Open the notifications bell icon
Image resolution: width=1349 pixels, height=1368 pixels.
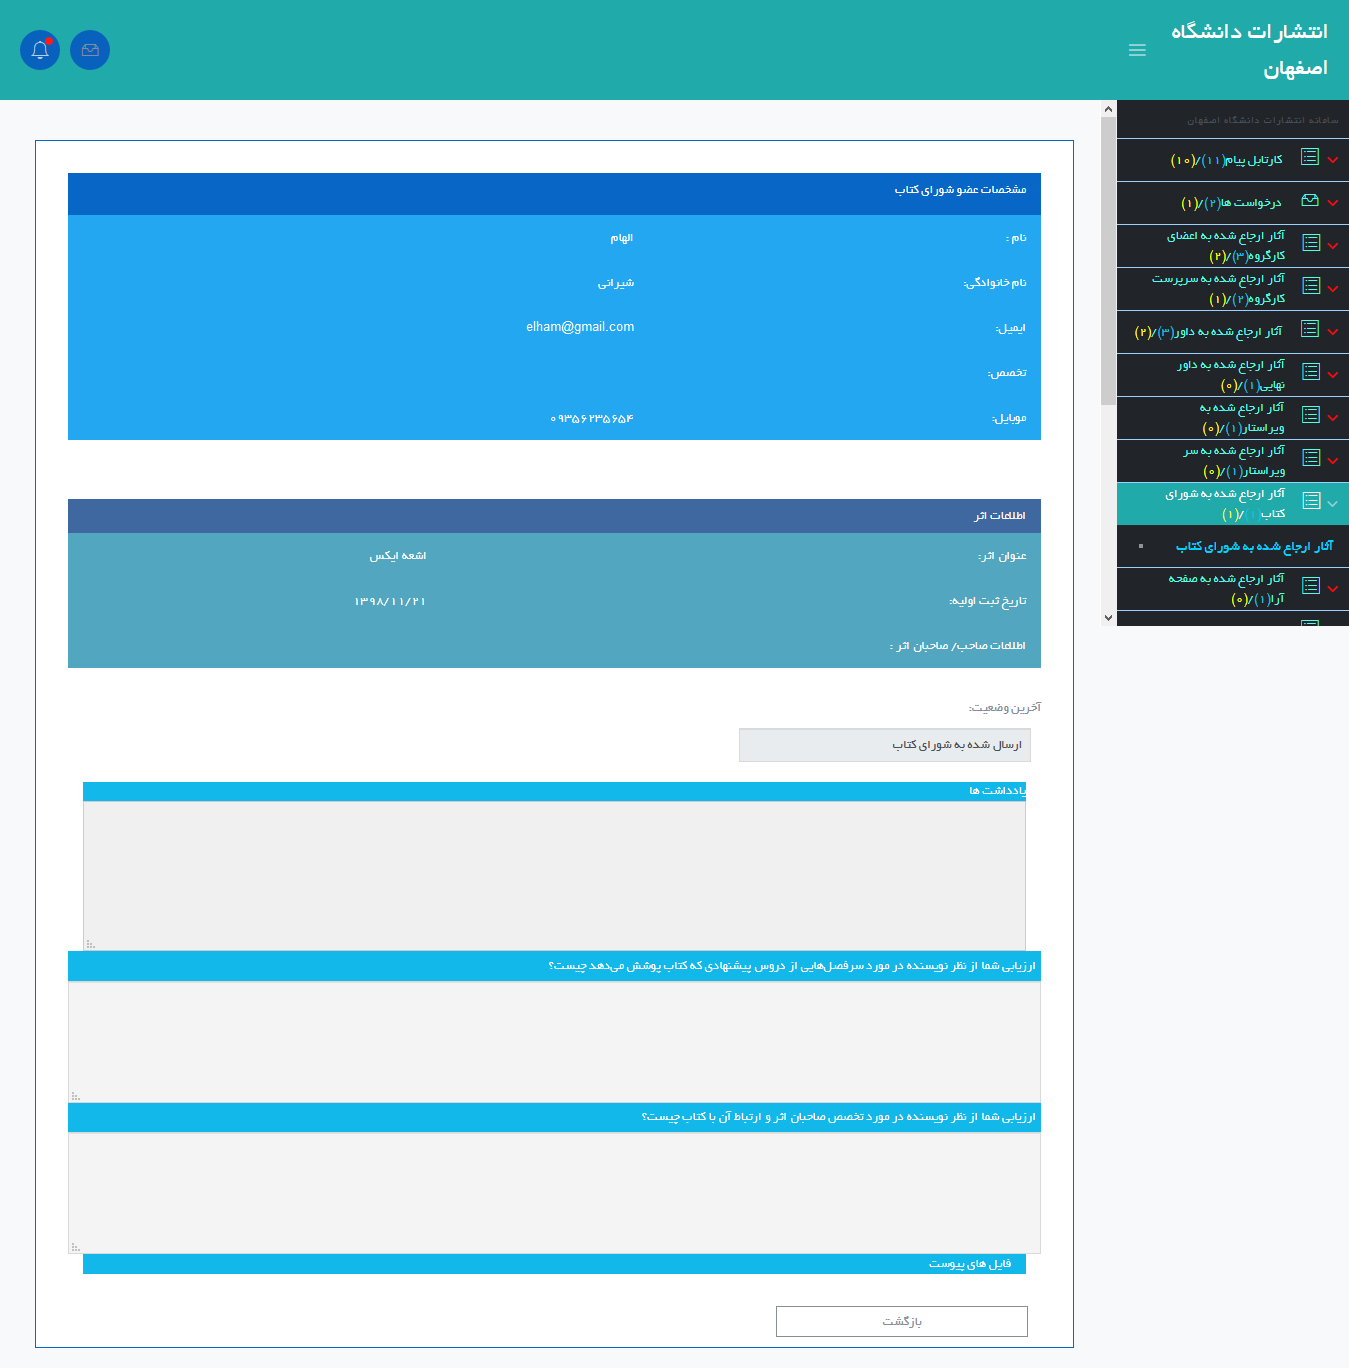tap(40, 50)
